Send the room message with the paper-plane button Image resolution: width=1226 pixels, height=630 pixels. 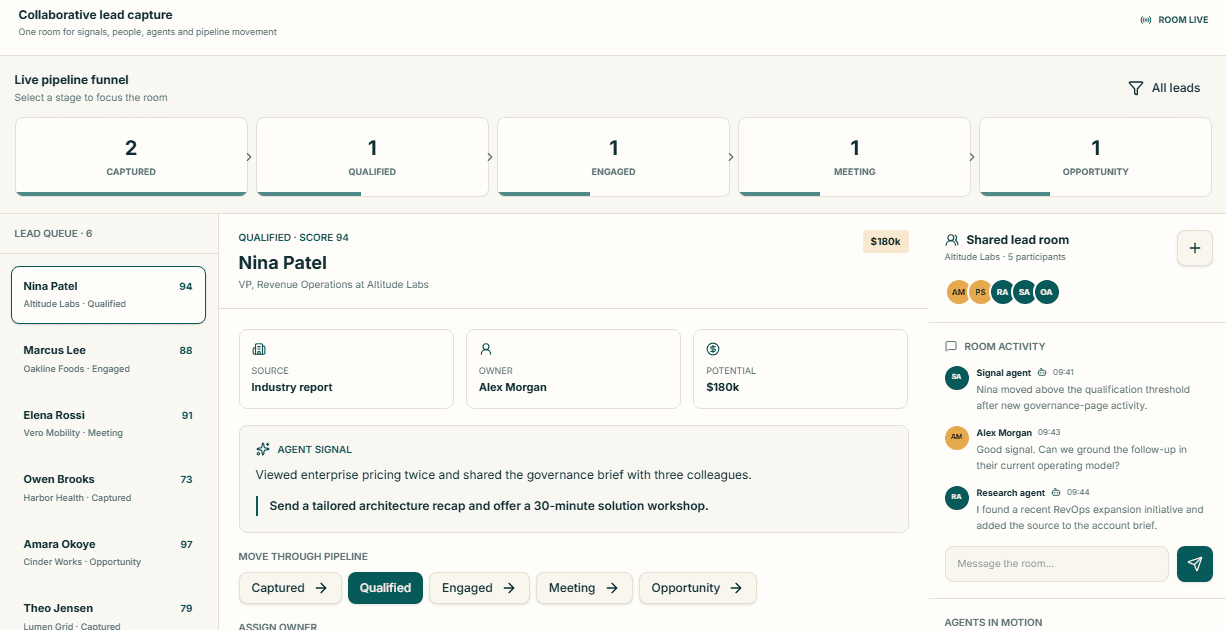pyautogui.click(x=1195, y=564)
